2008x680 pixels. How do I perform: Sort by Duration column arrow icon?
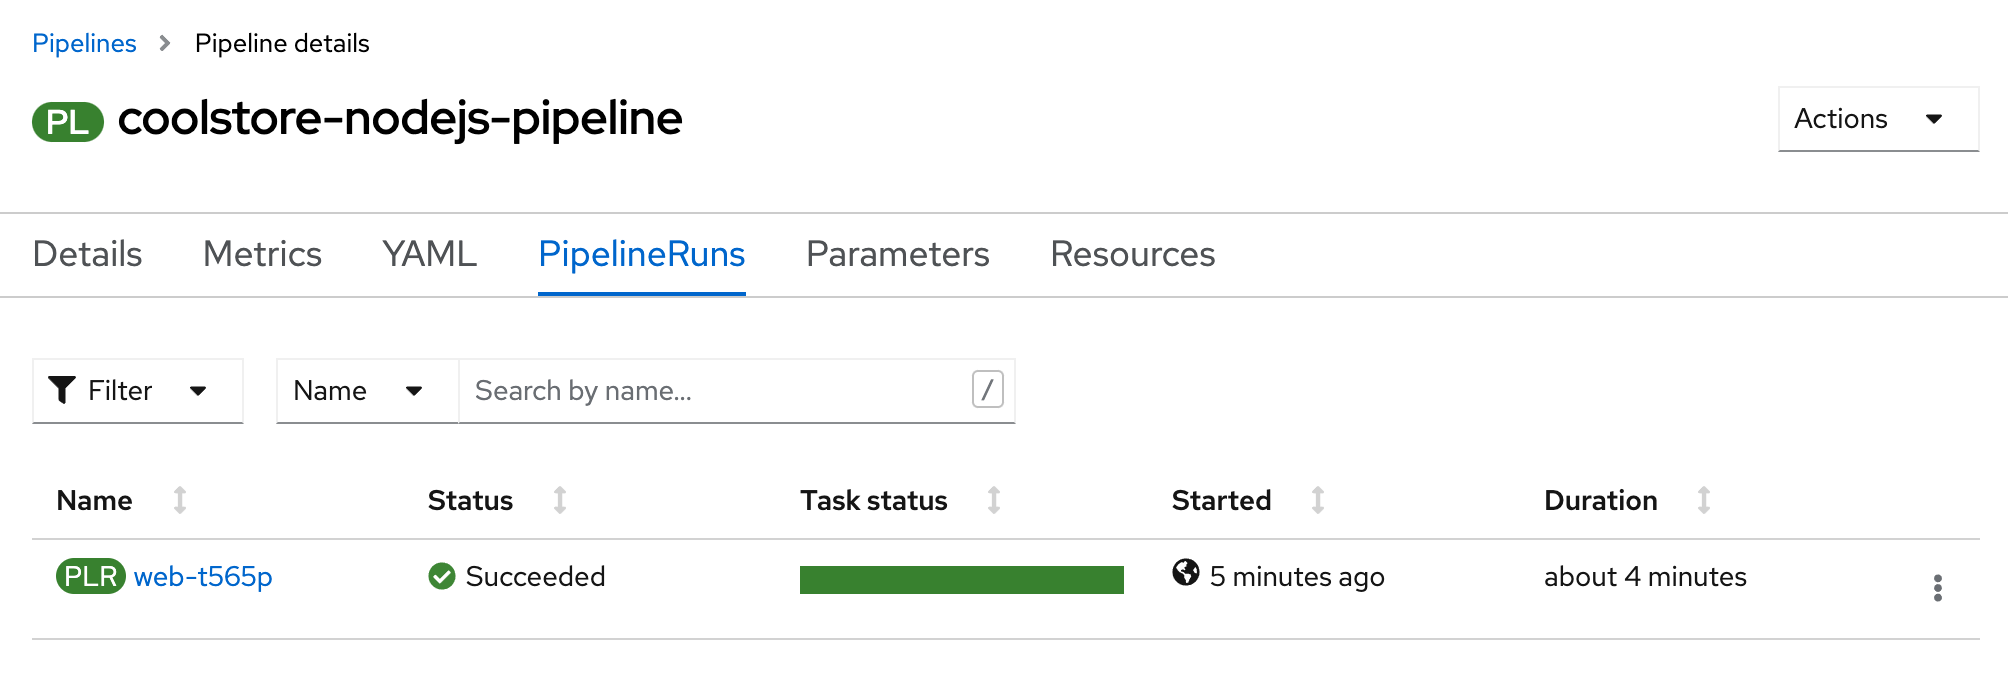(1704, 500)
